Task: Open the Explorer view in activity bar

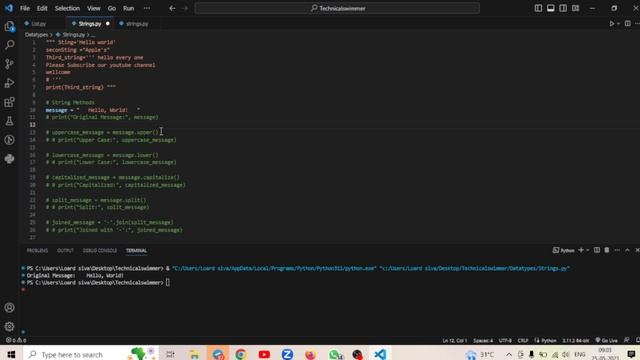Action: tap(9, 27)
